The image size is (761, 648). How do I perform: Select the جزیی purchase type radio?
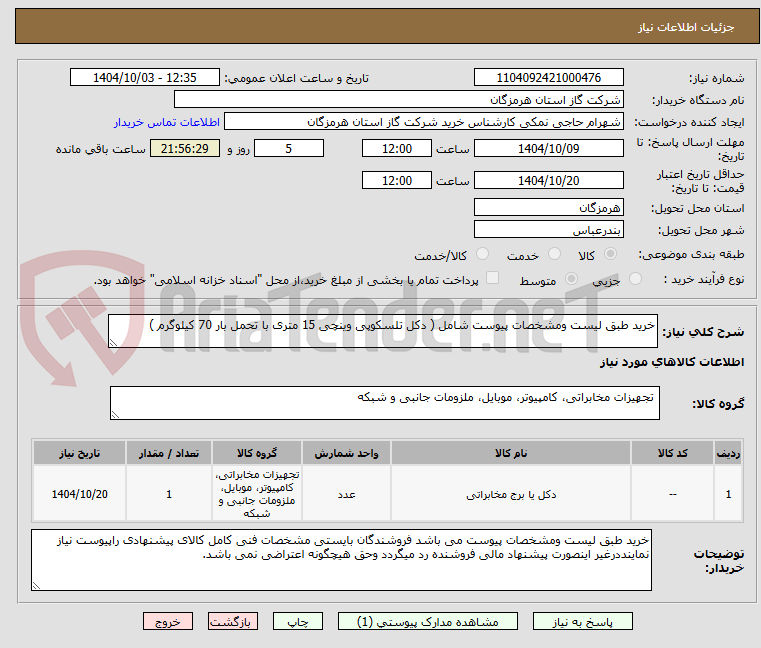click(635, 279)
